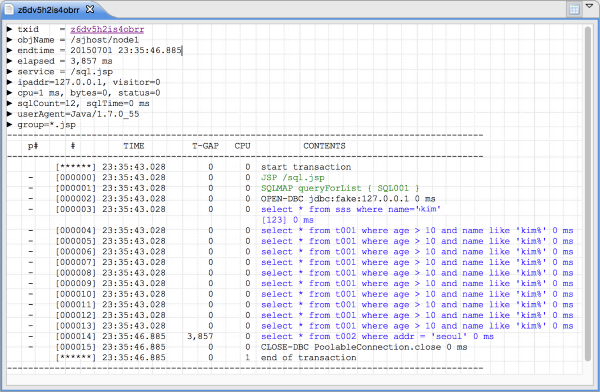Click the JSP /sql.jsp step

click(x=293, y=178)
